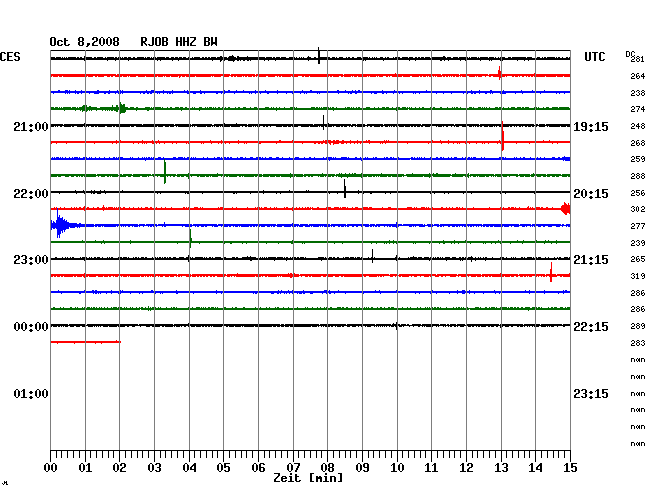Click minute label 12 on time axis
This screenshot has height=494, width=650.
466,468
